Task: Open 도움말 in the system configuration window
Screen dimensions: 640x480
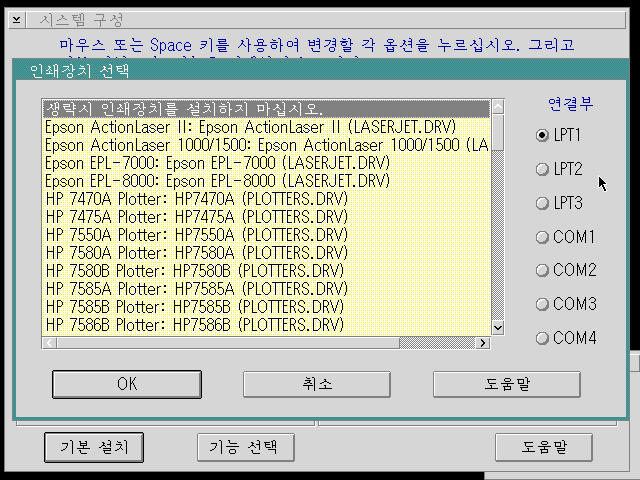Action: (x=544, y=447)
